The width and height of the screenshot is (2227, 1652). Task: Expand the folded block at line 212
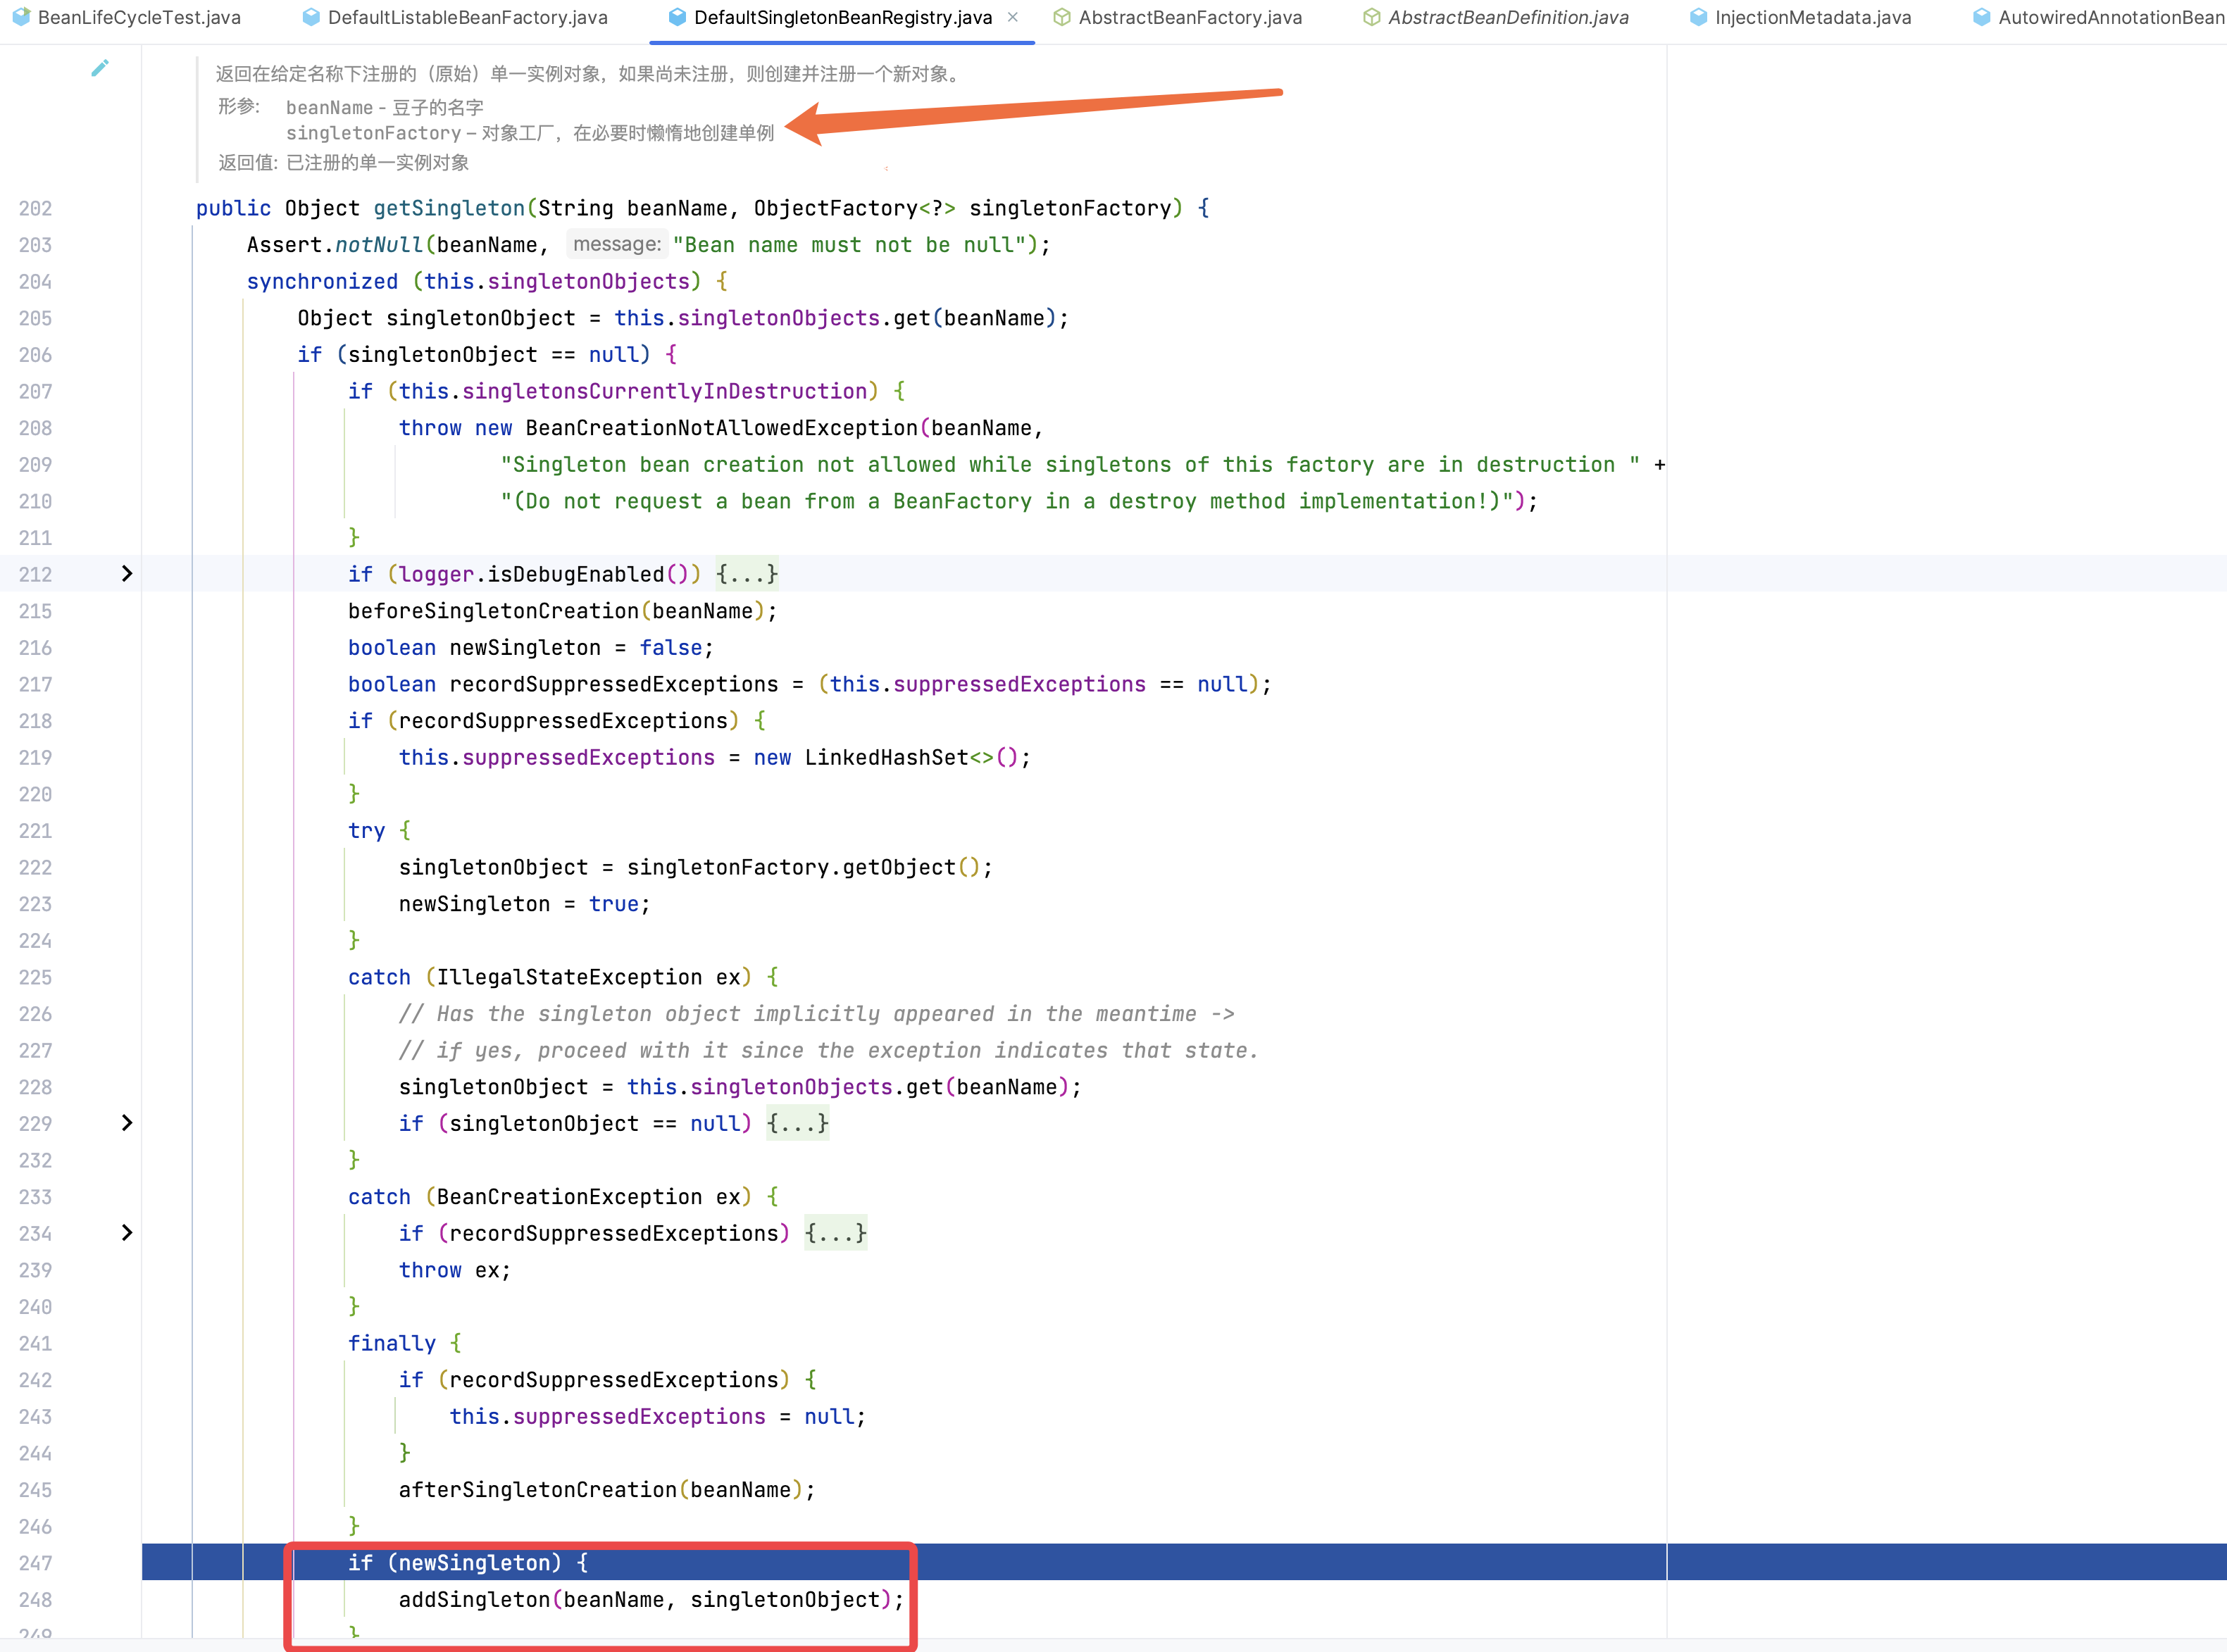pyautogui.click(x=127, y=574)
